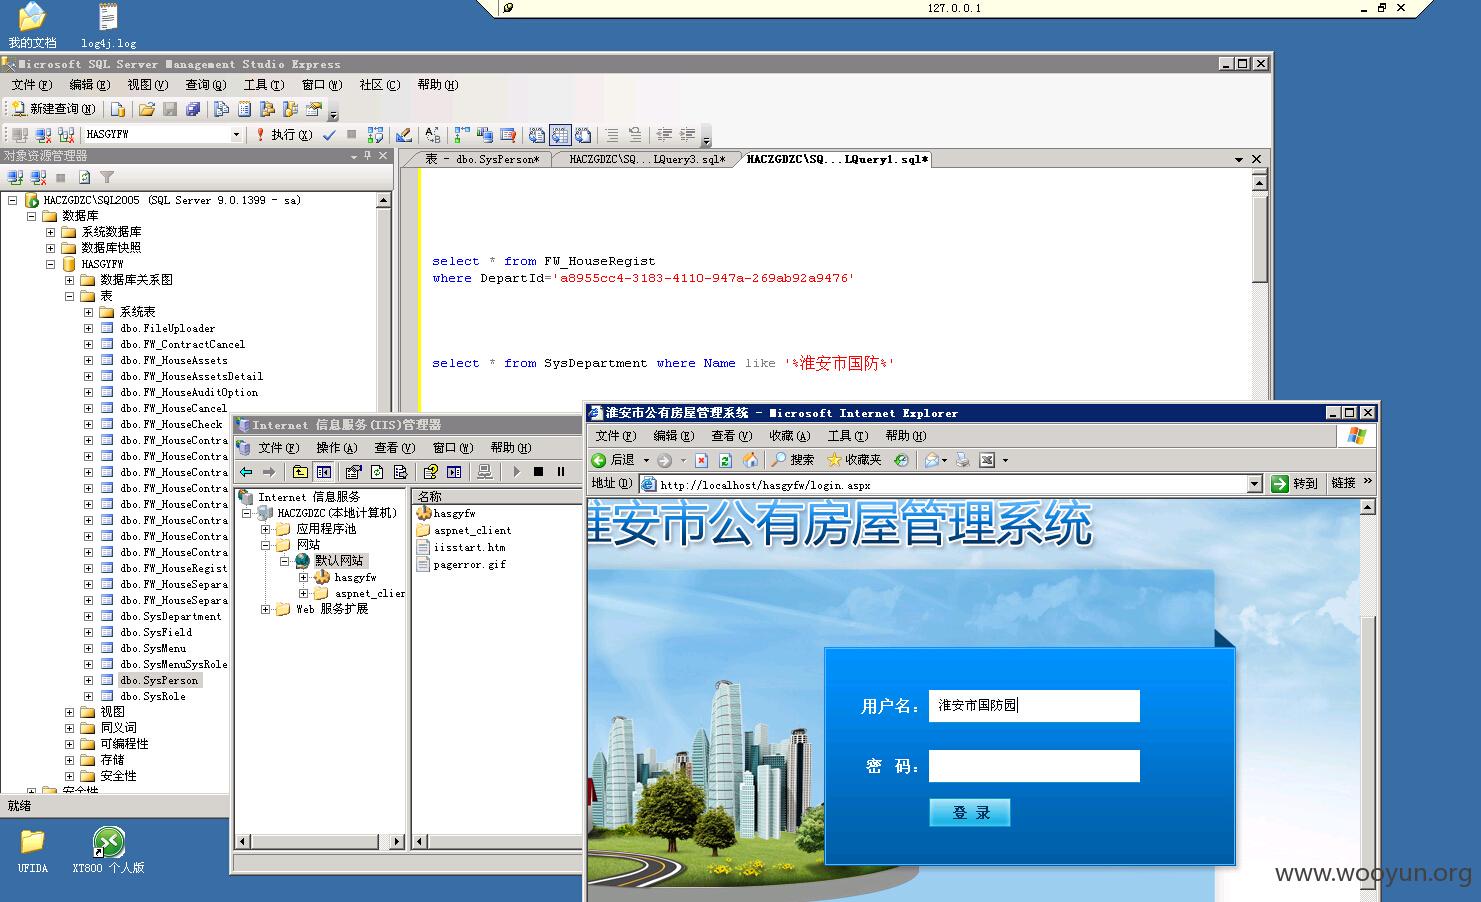Open the HASGYFW database dropdown in SSMS
The image size is (1481, 902).
(x=236, y=134)
